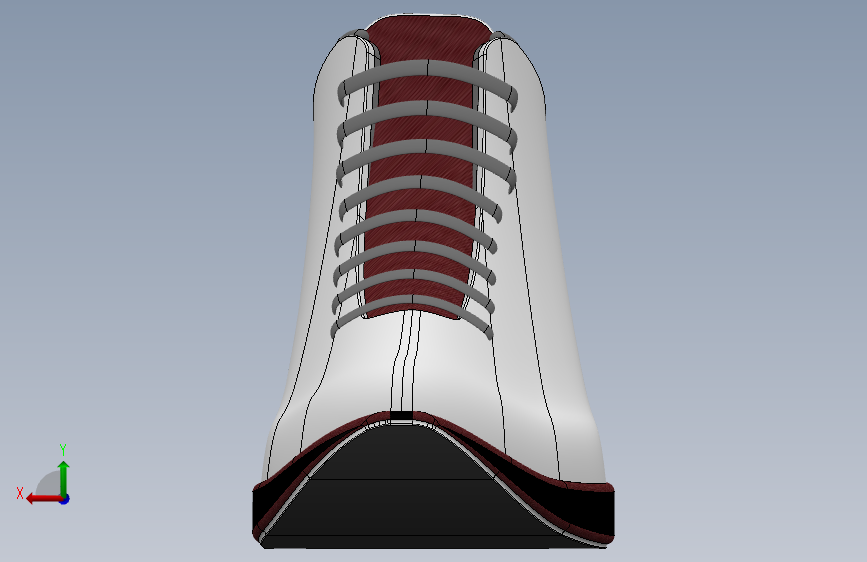Click the green Y axis arrow of the triad
Screen dimensions: 867x562
point(64,478)
